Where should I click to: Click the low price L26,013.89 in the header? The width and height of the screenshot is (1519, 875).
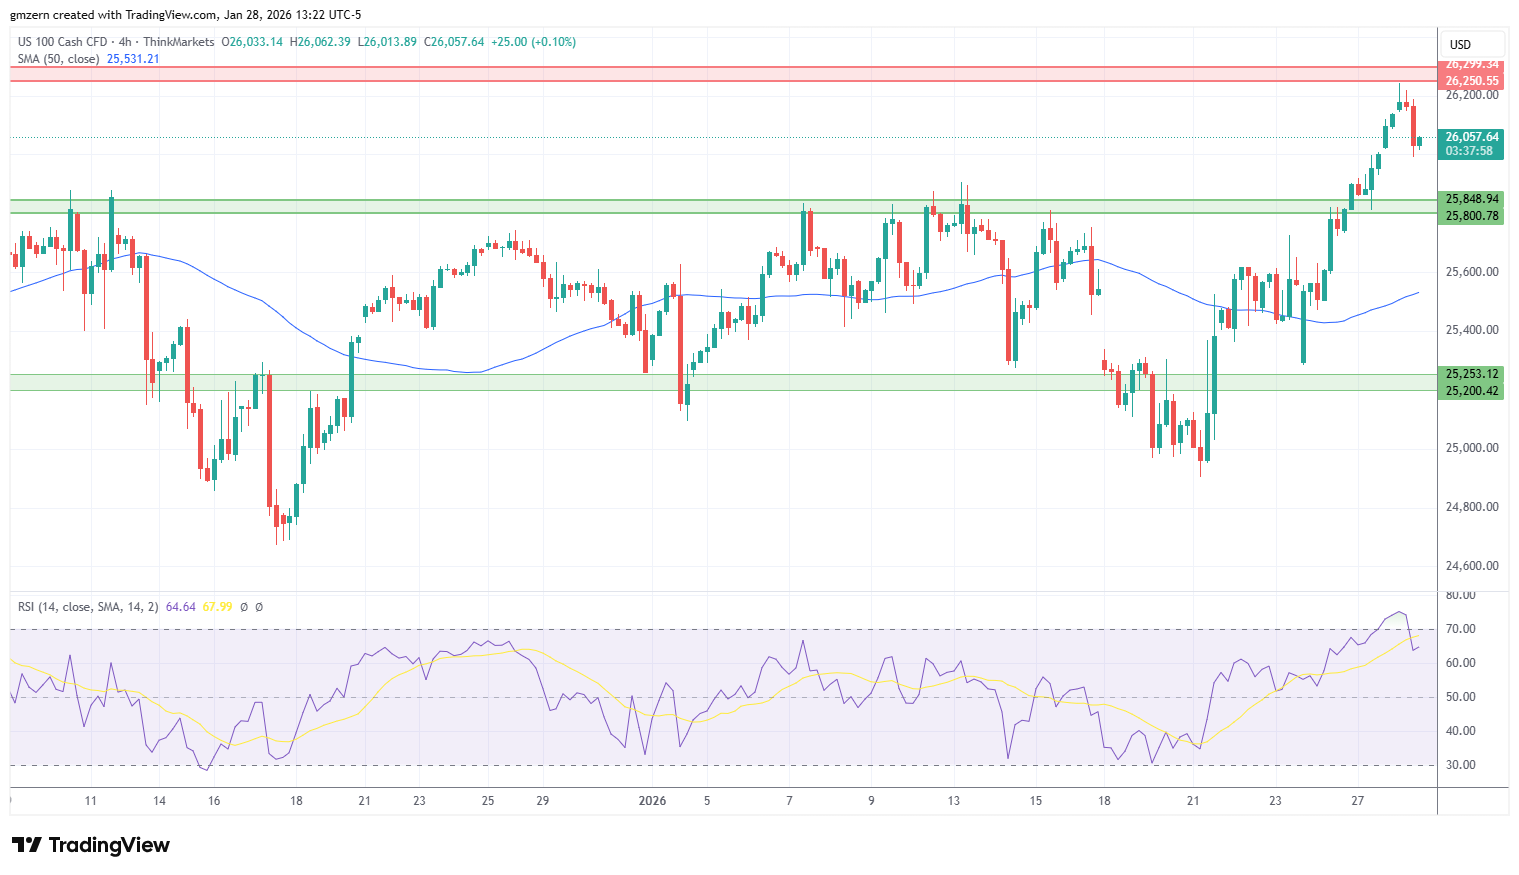click(x=387, y=42)
